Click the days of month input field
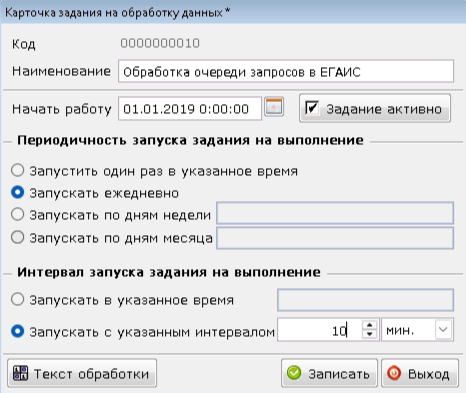The width and height of the screenshot is (466, 393). 335,238
